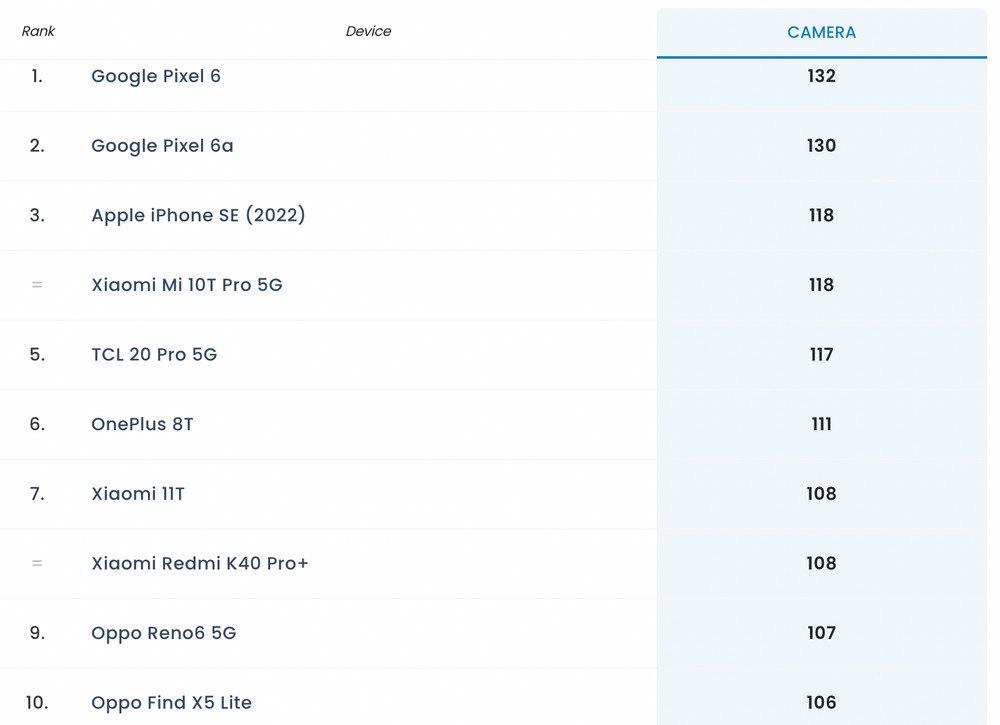
Task: Open the OnePlus 8T device page
Action: pos(142,424)
